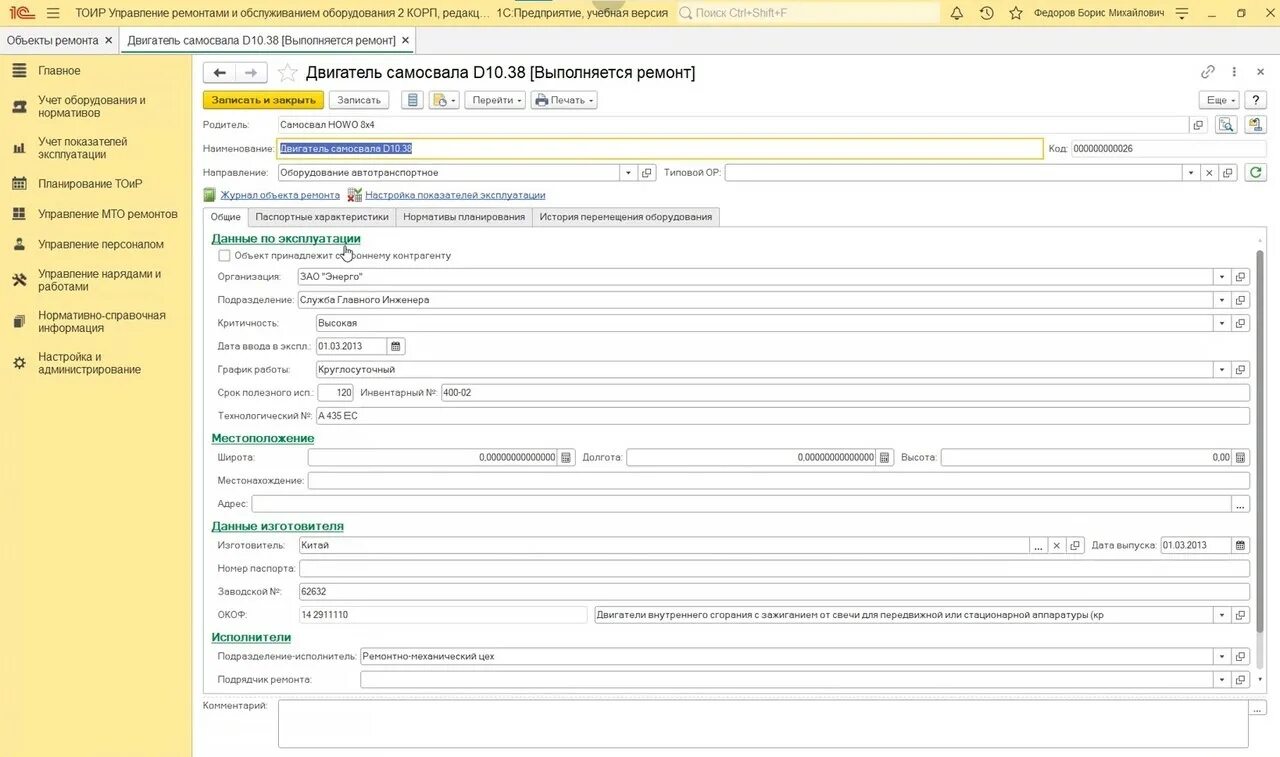Open the 1C main menu hamburger icon

point(53,13)
